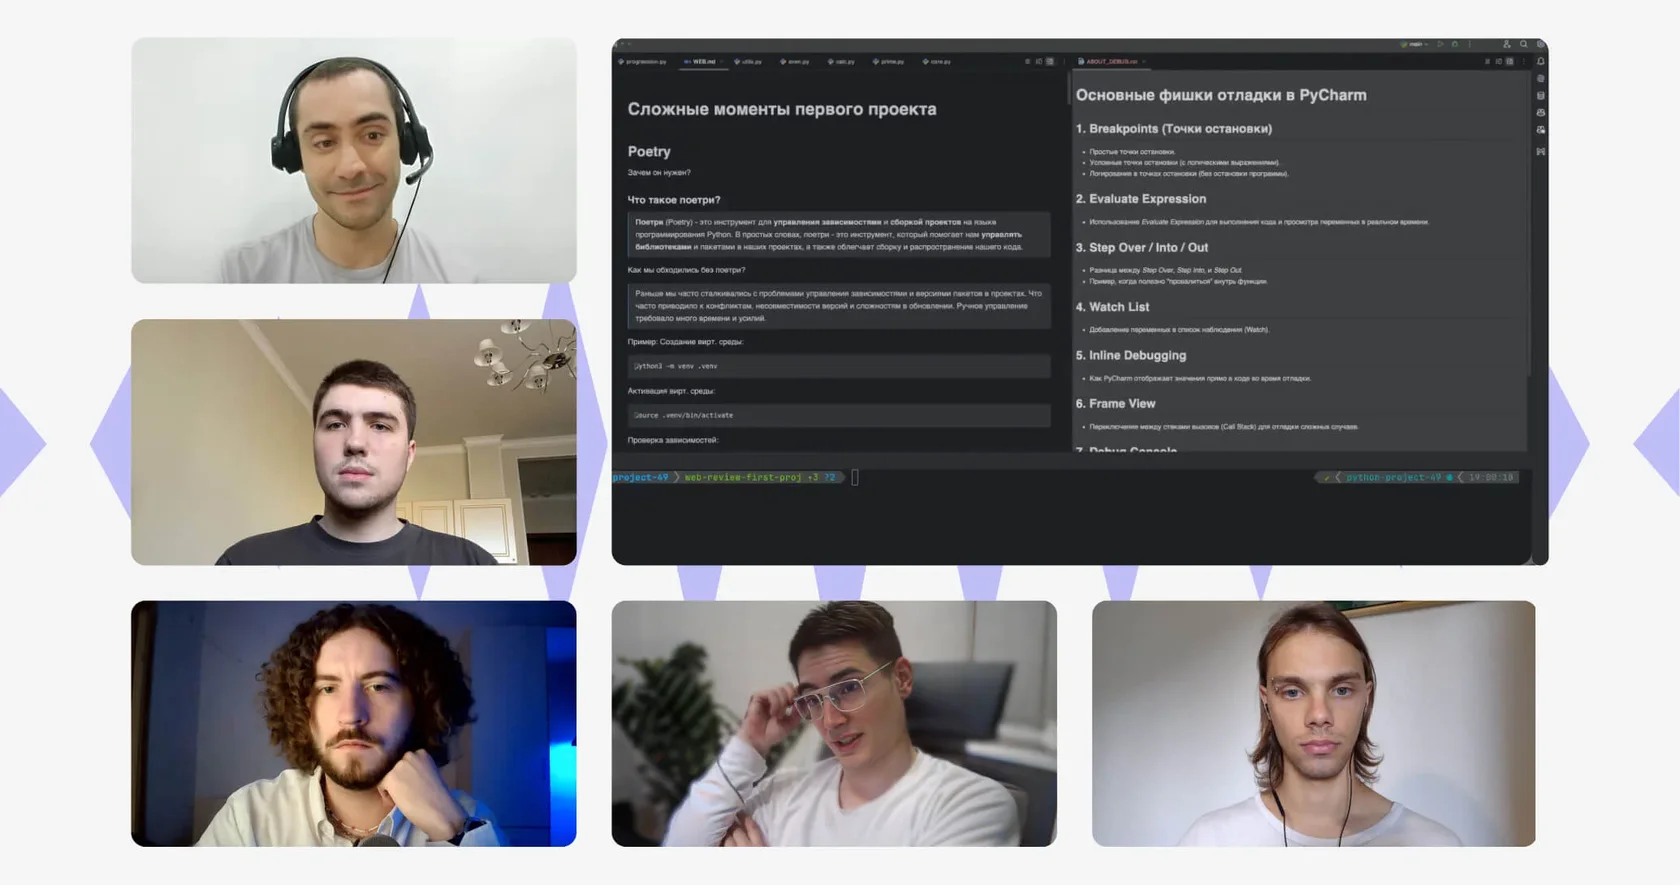
Task: Click the file icon on ABOUT_DEBUG tab
Action: (1080, 61)
